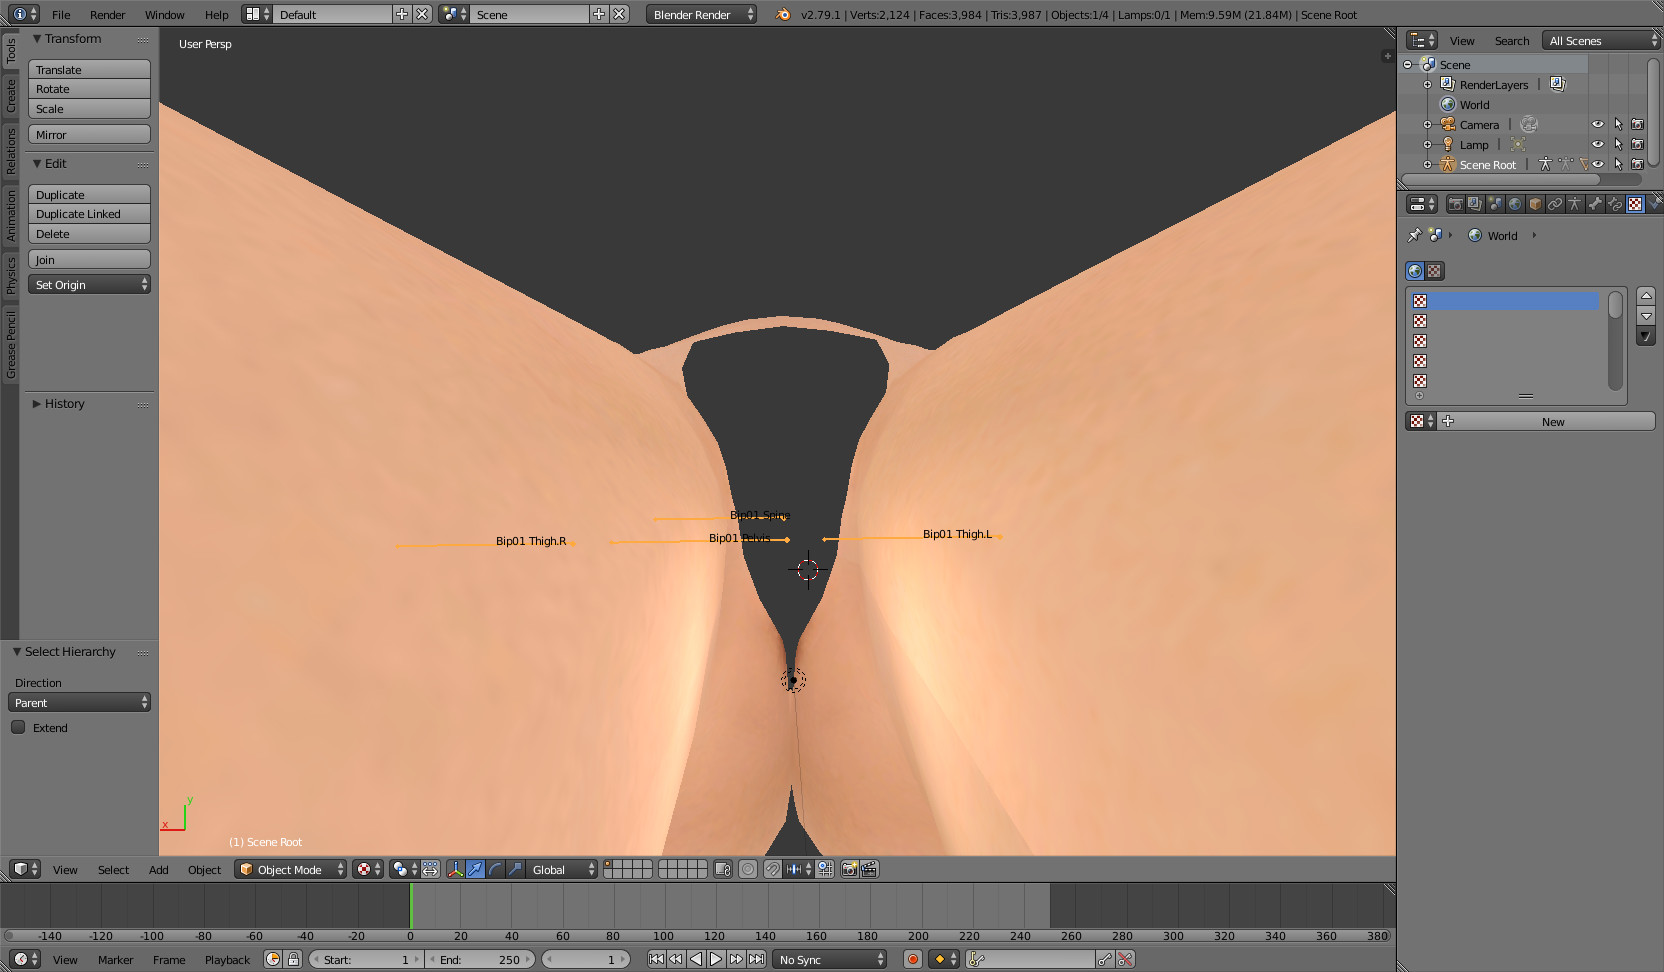Viewport: 1664px width, 972px height.
Task: Show brush textures toggle button
Action: click(x=1435, y=271)
